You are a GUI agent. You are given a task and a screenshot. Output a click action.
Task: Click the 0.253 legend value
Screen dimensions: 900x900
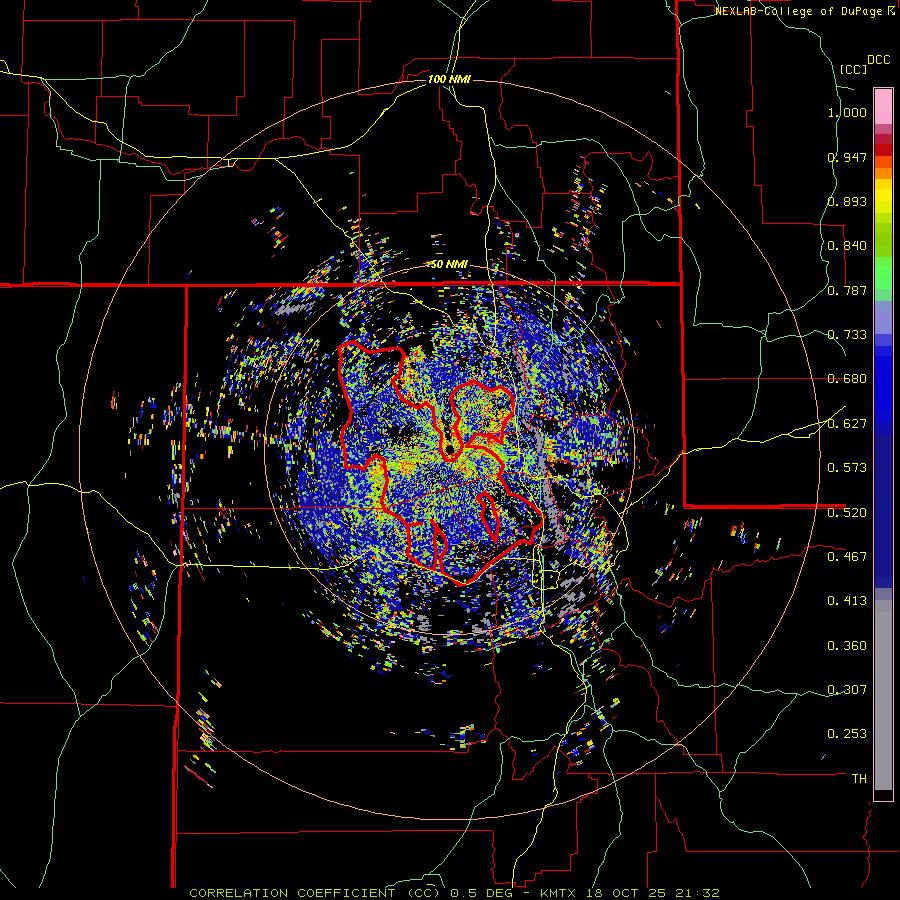click(x=847, y=734)
